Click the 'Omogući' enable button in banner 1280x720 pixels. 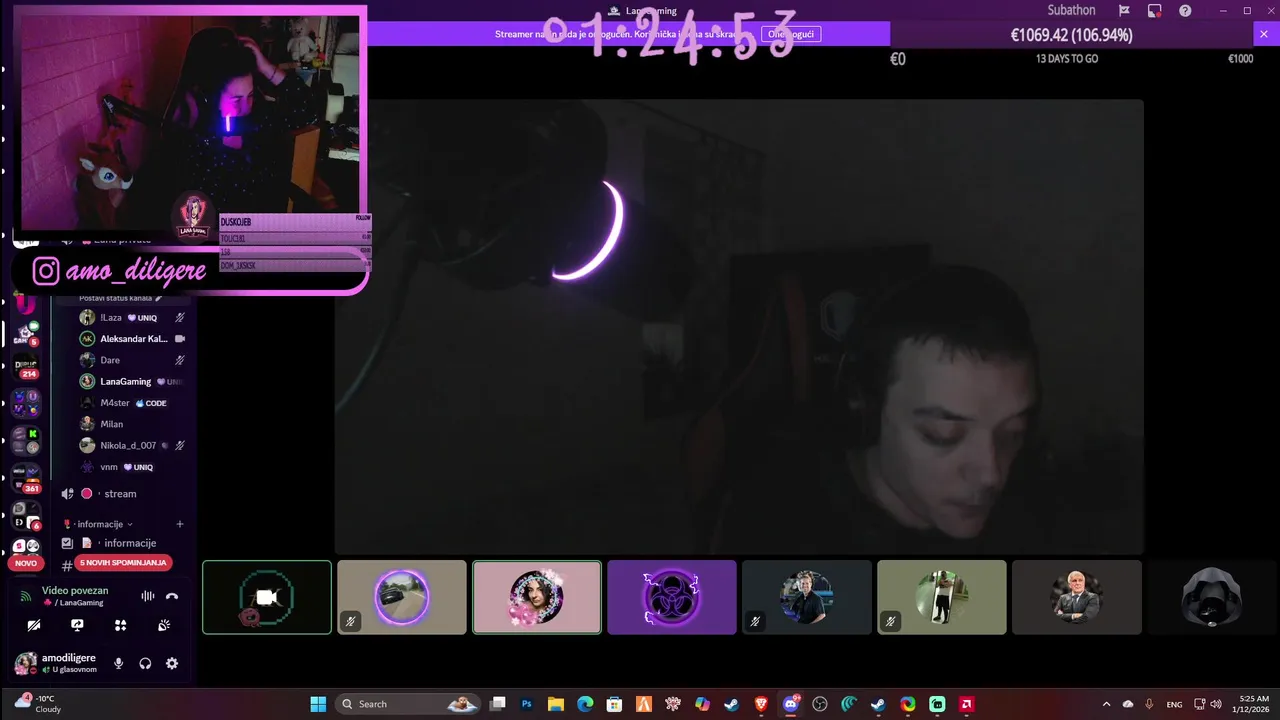791,34
